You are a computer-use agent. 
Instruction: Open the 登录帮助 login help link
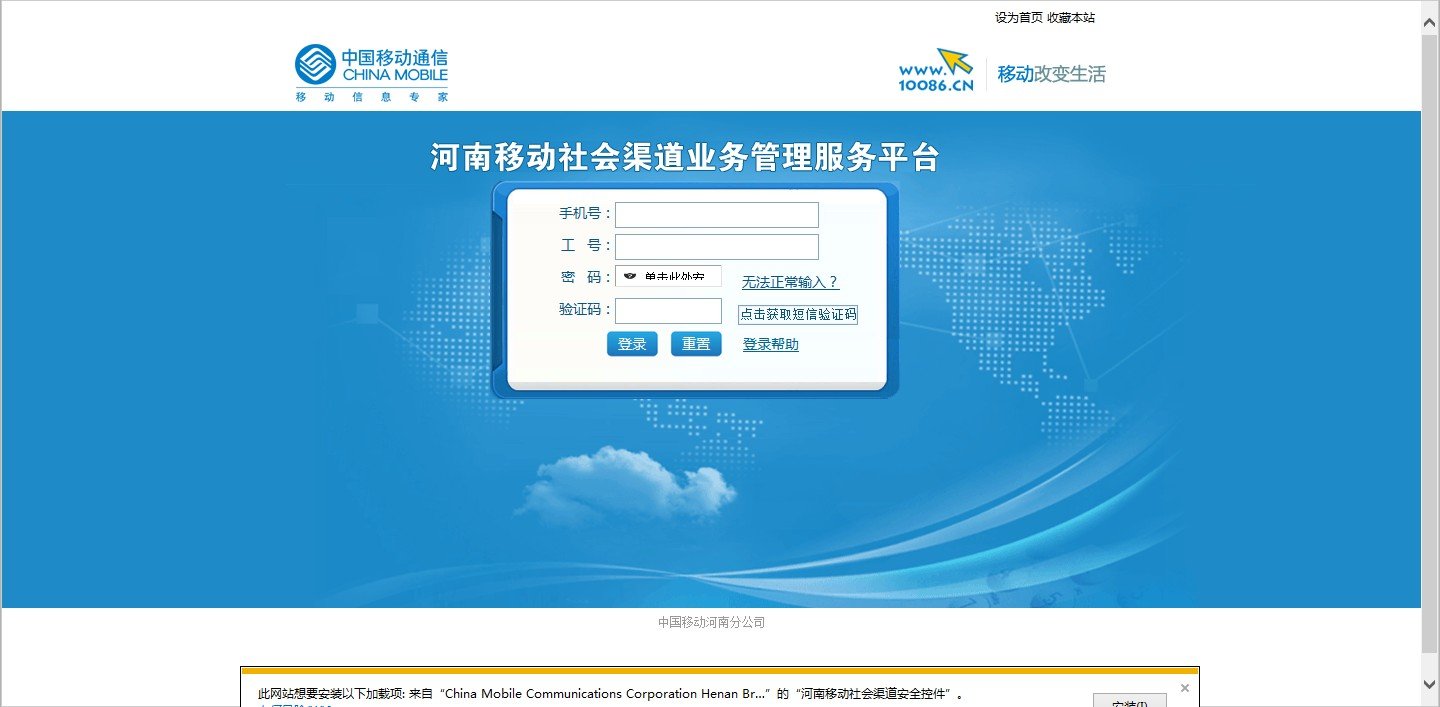[x=769, y=344]
